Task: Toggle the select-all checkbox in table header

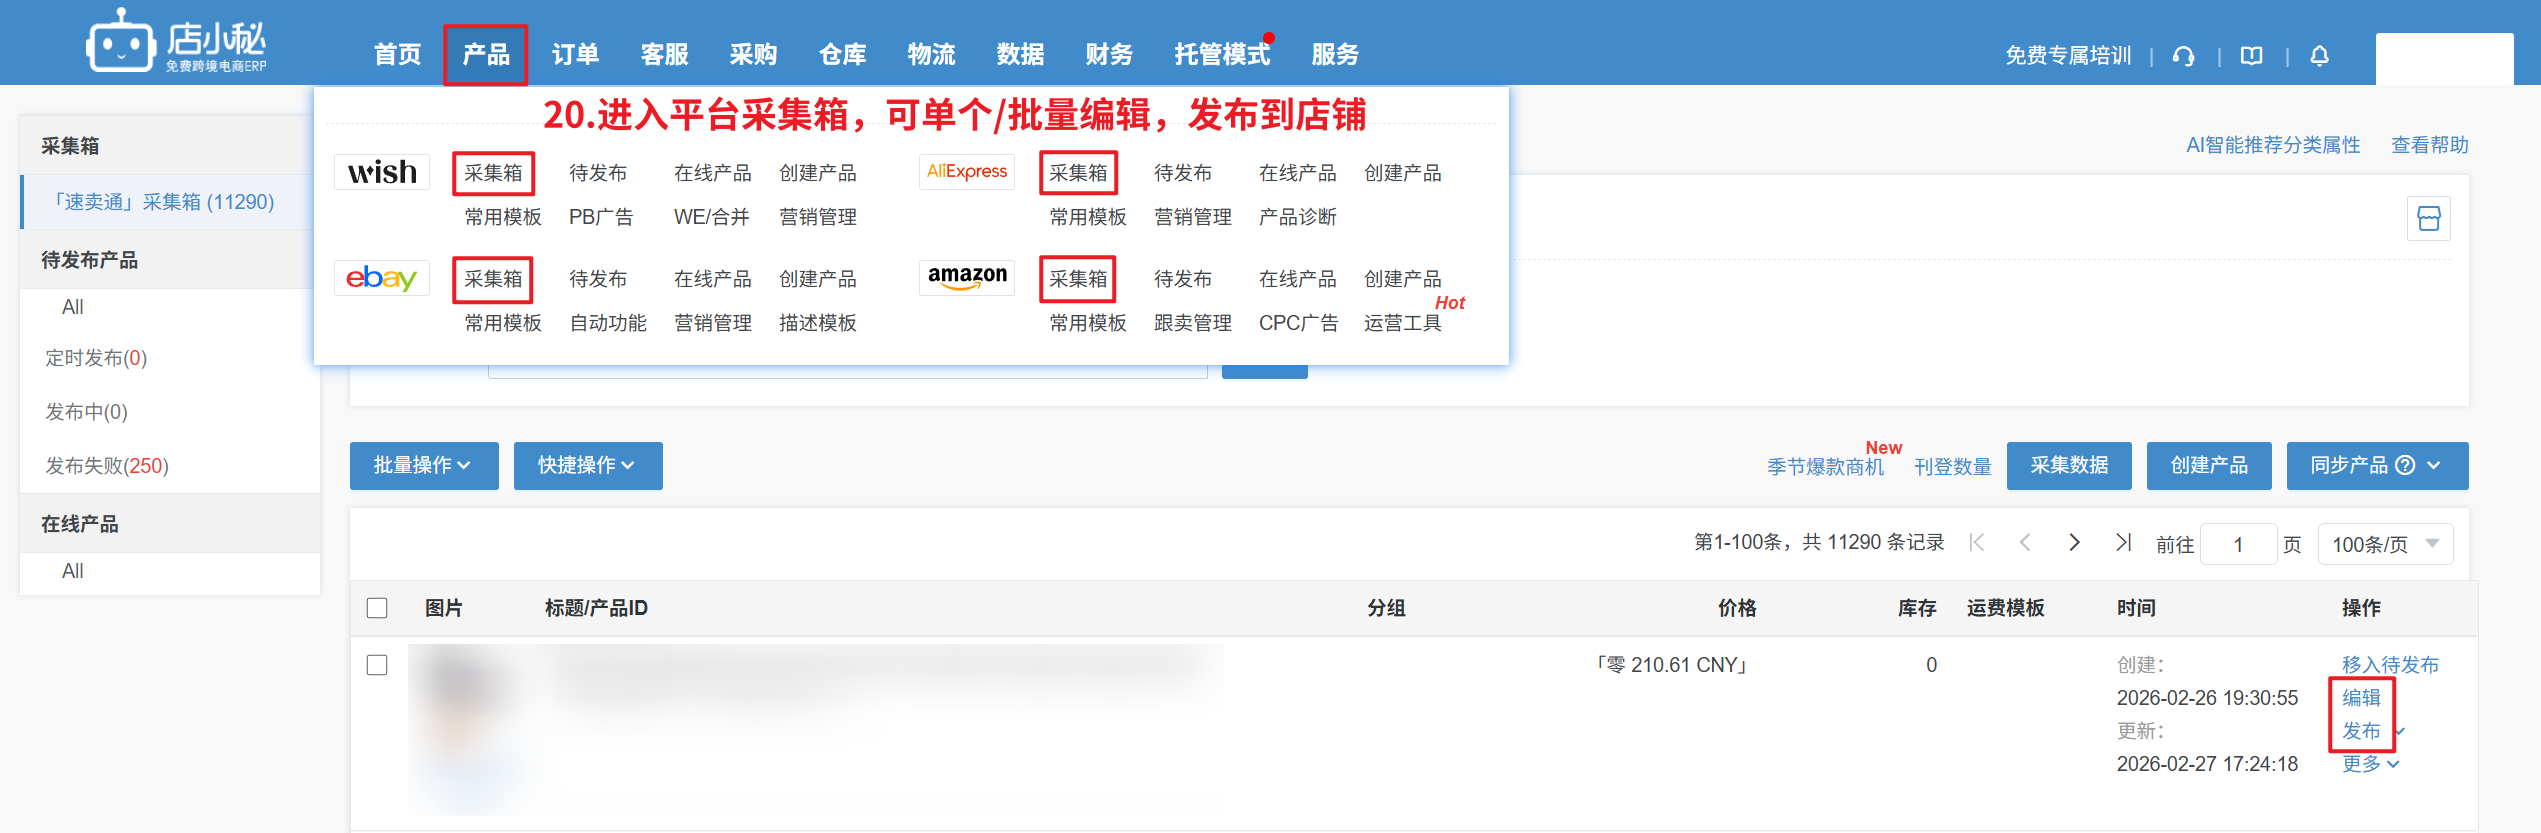Action: pos(377,608)
